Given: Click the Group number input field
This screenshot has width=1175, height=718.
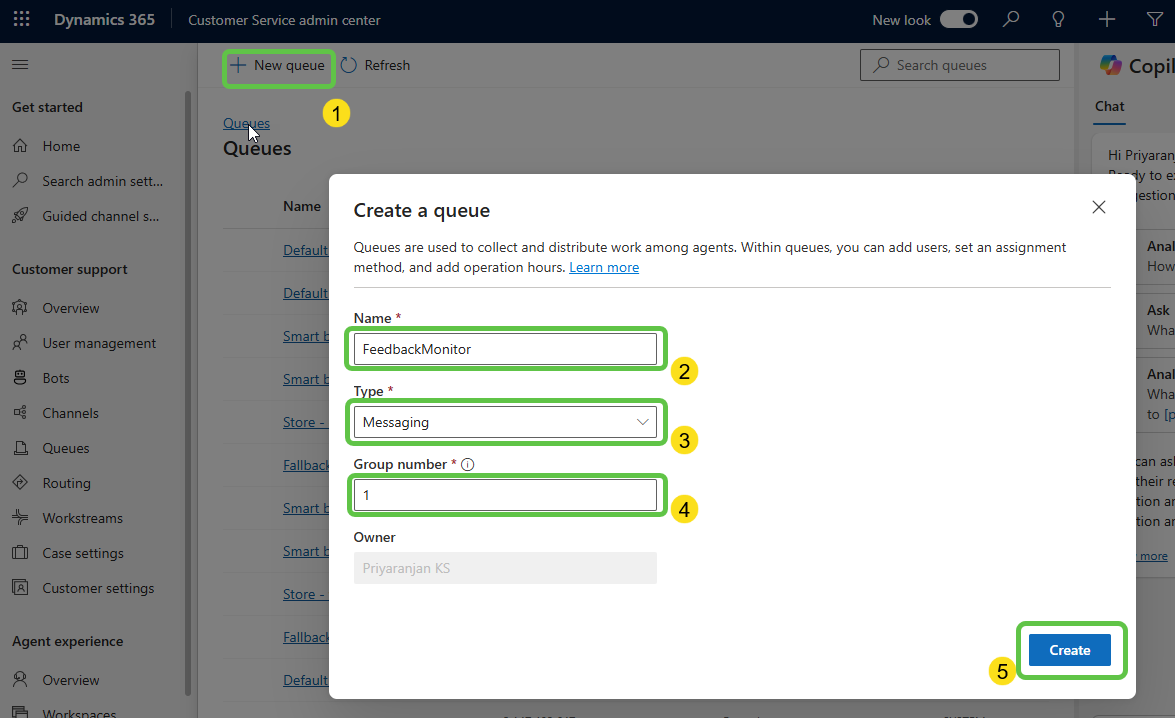Looking at the screenshot, I should 505,495.
